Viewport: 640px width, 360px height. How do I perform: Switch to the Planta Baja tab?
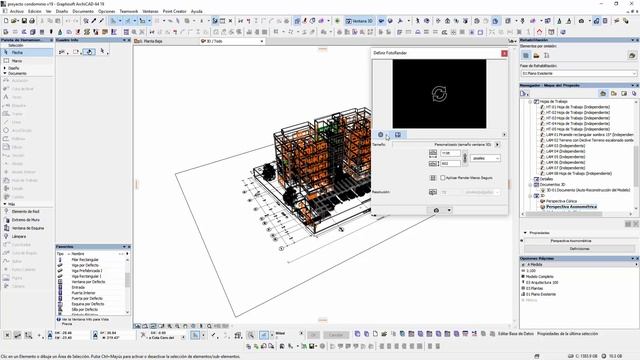167,41
